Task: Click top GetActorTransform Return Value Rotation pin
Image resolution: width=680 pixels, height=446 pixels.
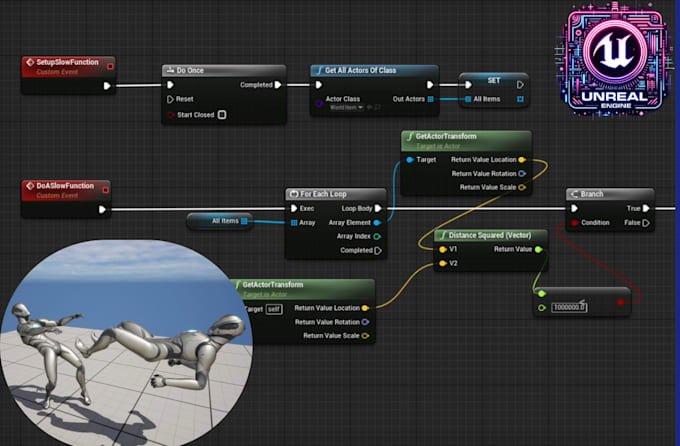Action: point(522,174)
